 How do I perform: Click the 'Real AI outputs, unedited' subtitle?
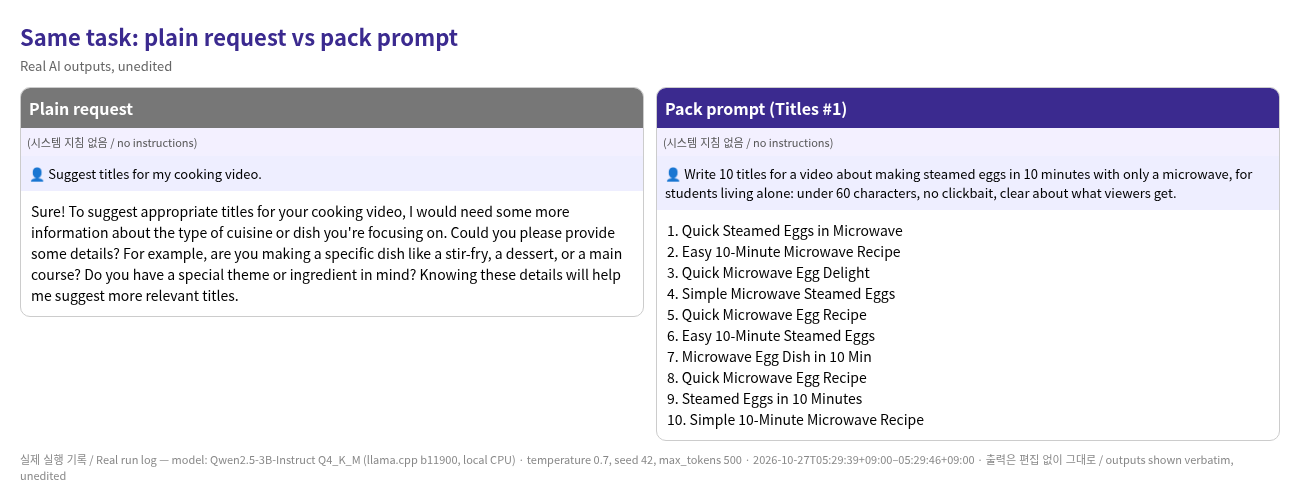[96, 66]
